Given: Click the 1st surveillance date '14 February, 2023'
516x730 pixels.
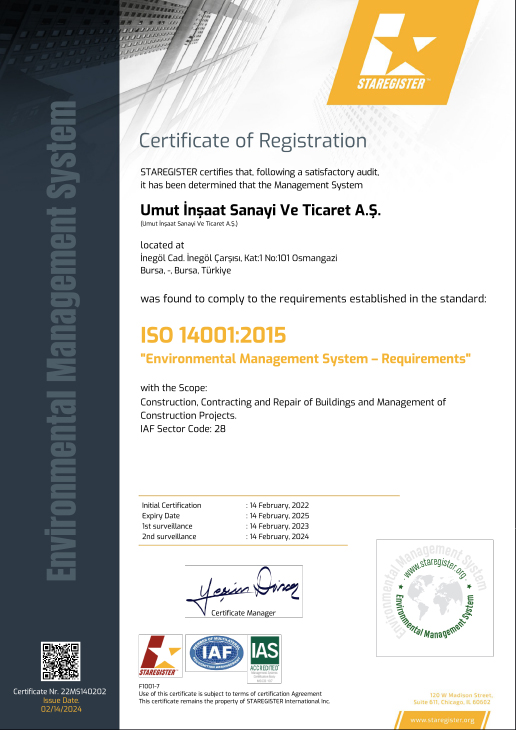Looking at the screenshot, I should click(x=278, y=526).
